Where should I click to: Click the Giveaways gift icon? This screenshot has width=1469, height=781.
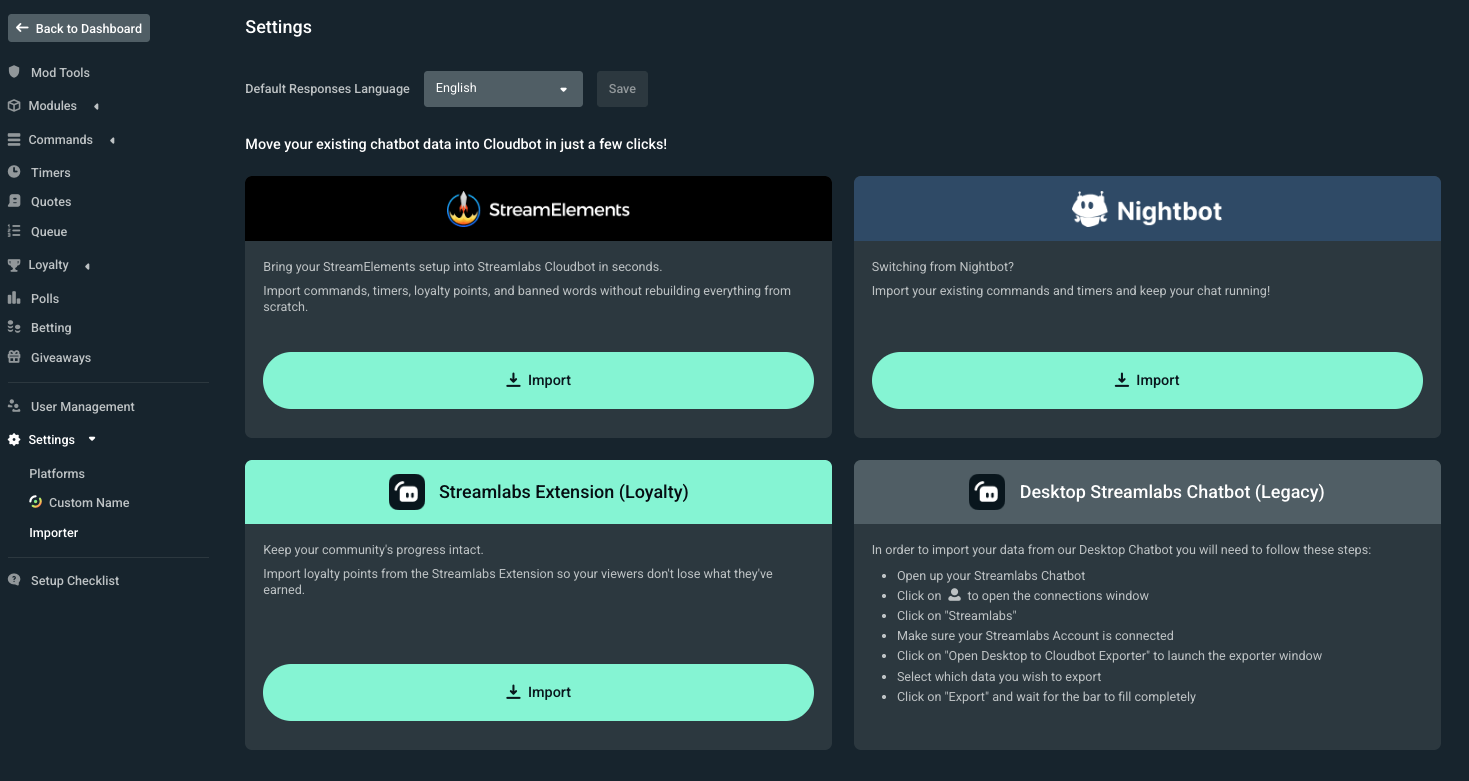pos(14,357)
